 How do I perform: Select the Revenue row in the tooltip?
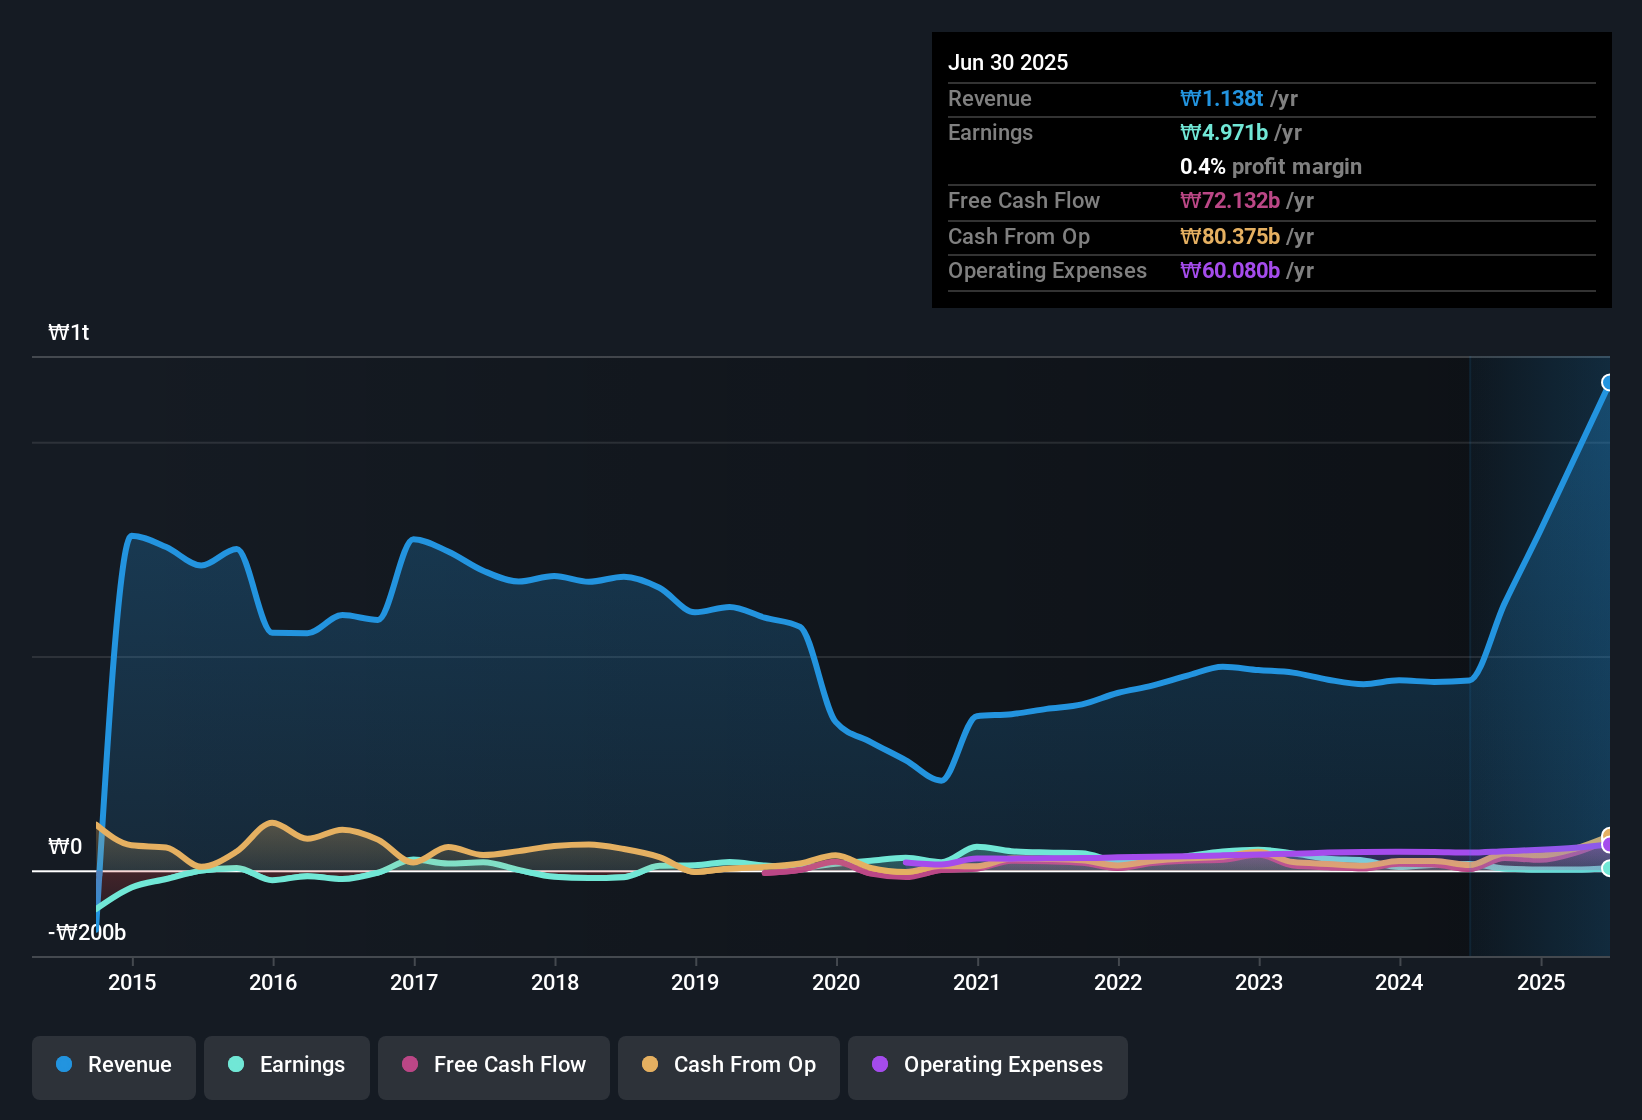click(1271, 99)
